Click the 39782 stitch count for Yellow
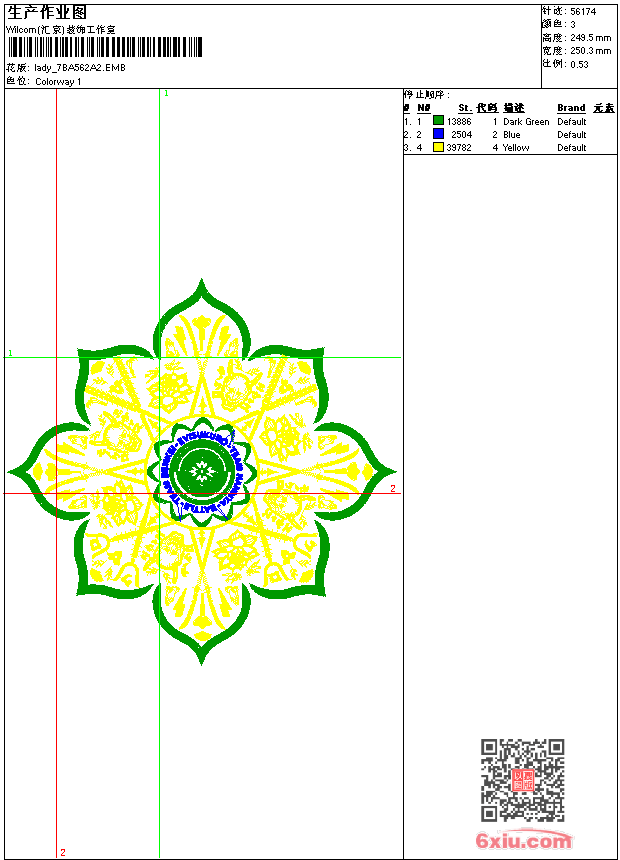This screenshot has height=860, width=620. [459, 147]
